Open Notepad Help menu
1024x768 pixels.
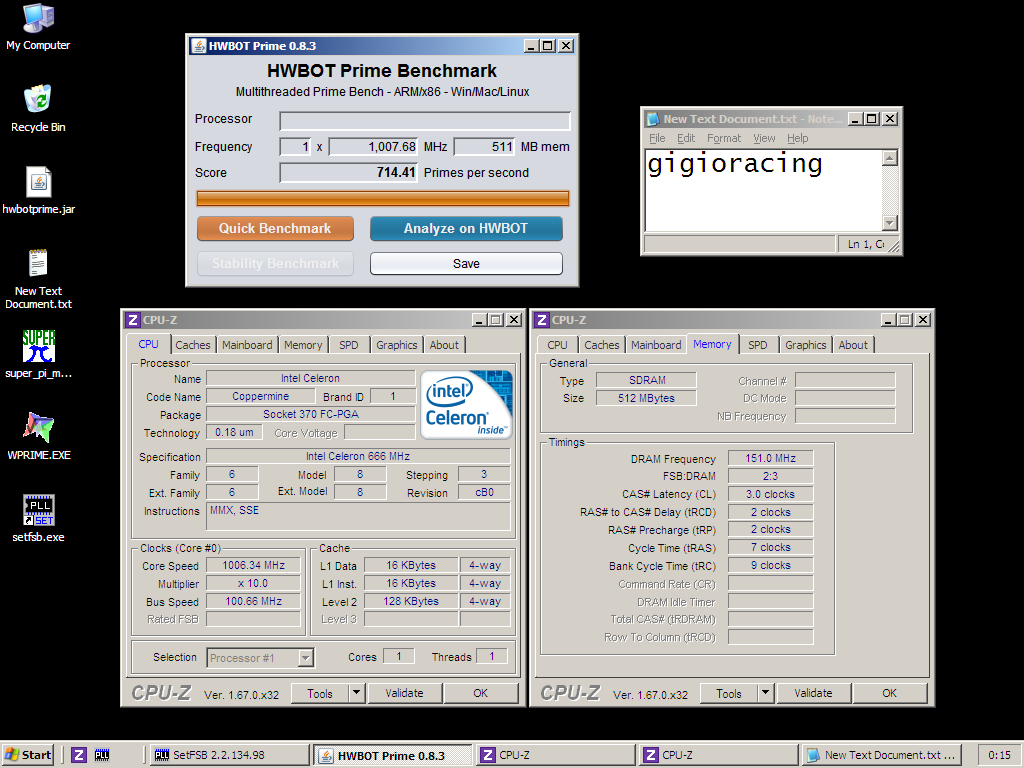(797, 138)
